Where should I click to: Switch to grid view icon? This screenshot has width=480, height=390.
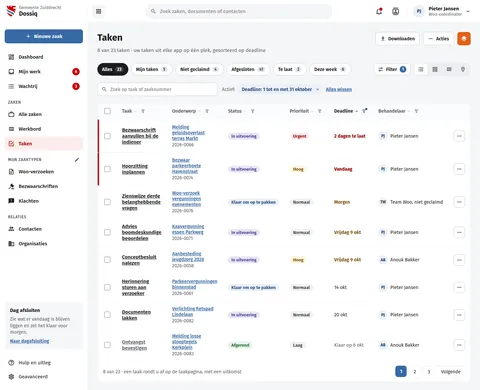click(x=435, y=69)
